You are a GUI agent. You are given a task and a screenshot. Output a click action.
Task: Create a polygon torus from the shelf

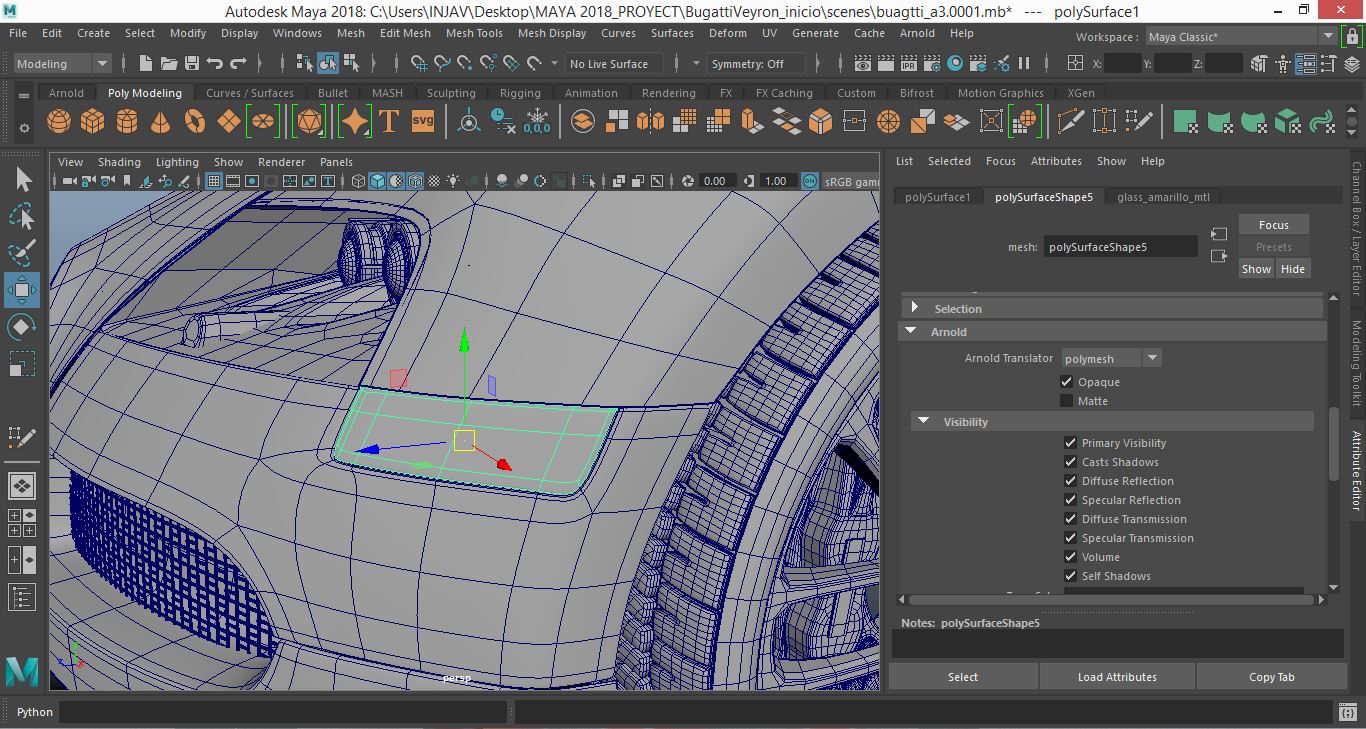[x=195, y=122]
